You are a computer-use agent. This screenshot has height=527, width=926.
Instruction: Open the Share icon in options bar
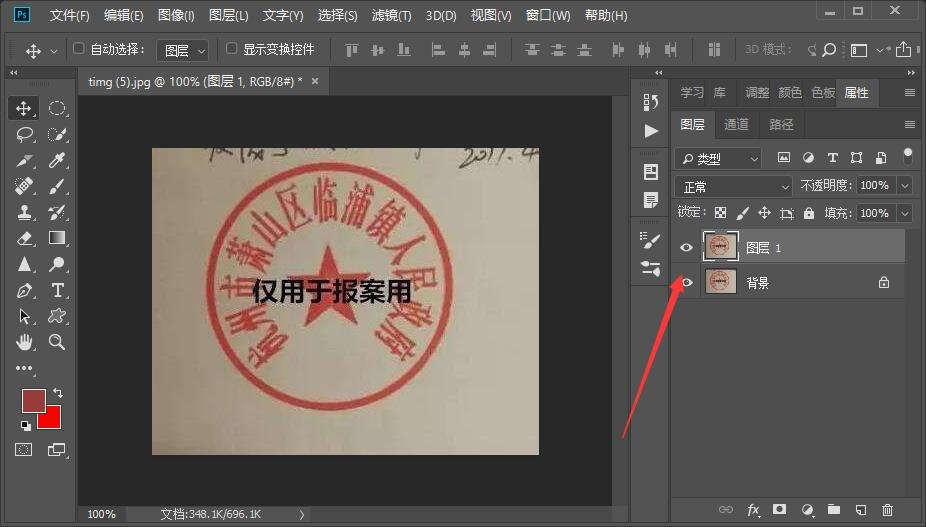tap(903, 50)
